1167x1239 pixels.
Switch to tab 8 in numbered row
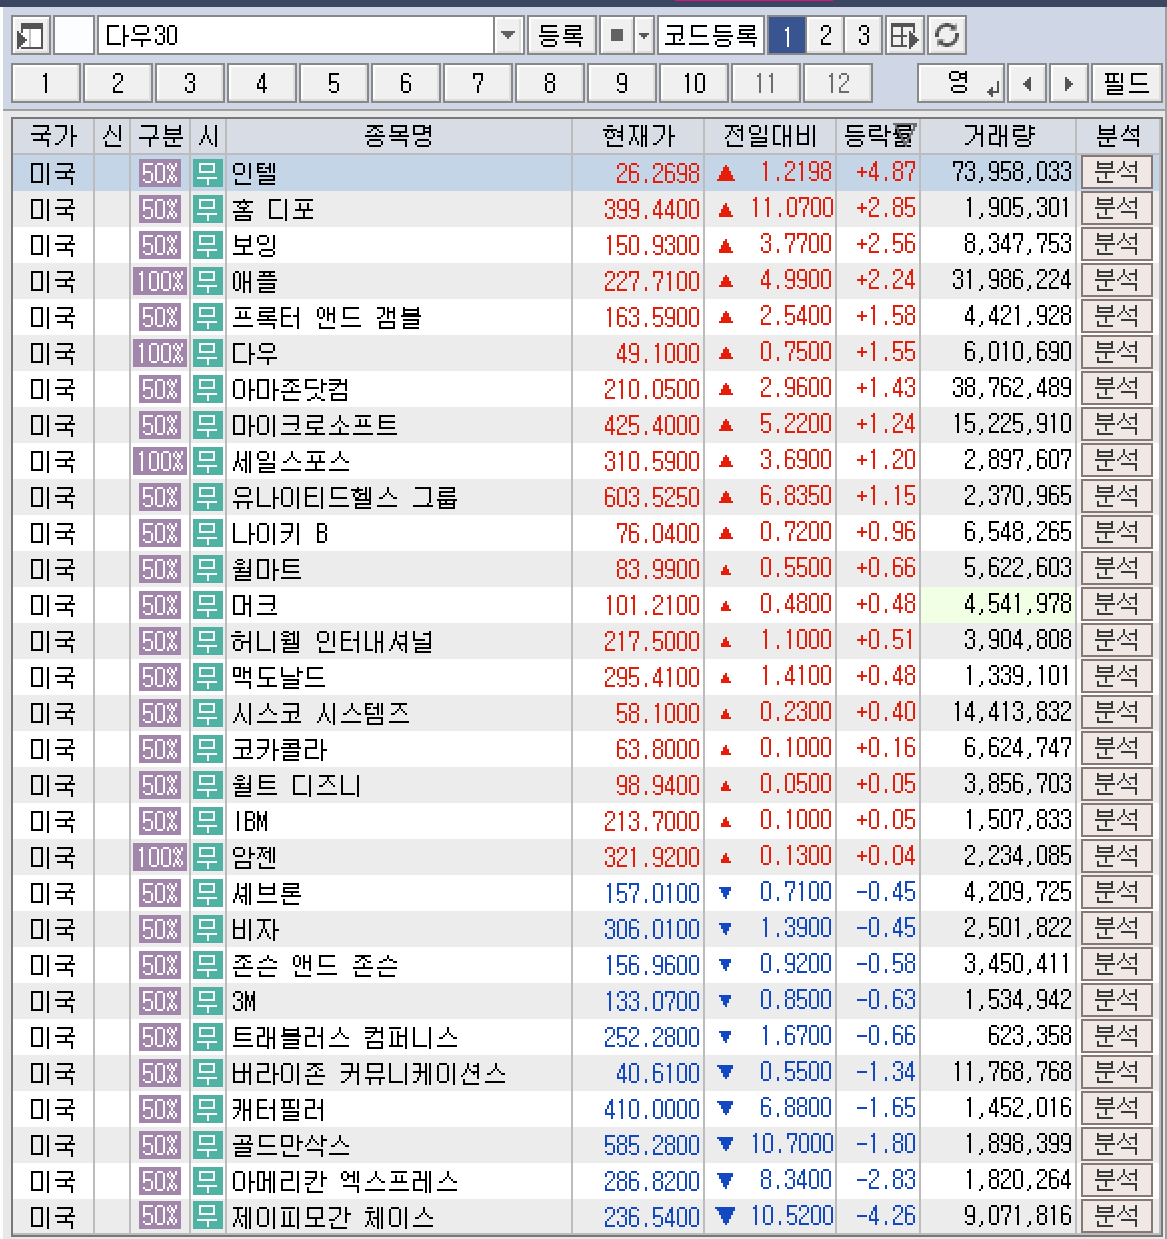550,83
